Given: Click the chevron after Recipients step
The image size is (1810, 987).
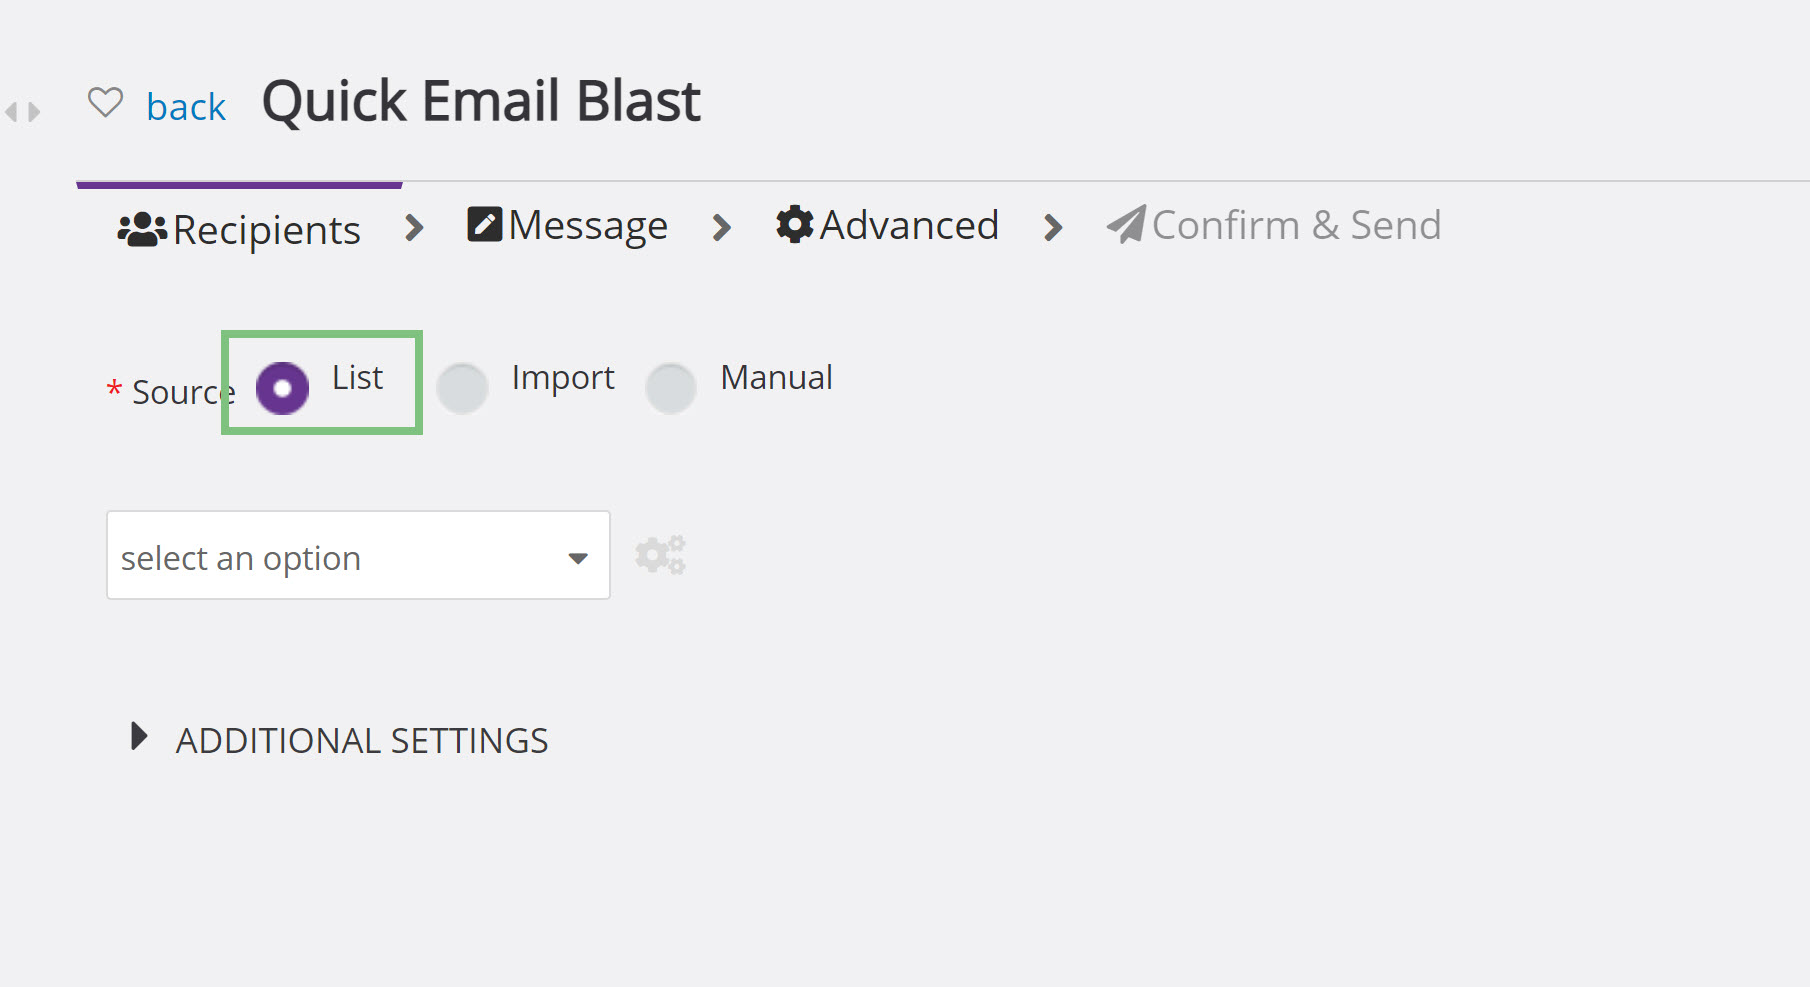Looking at the screenshot, I should point(414,228).
